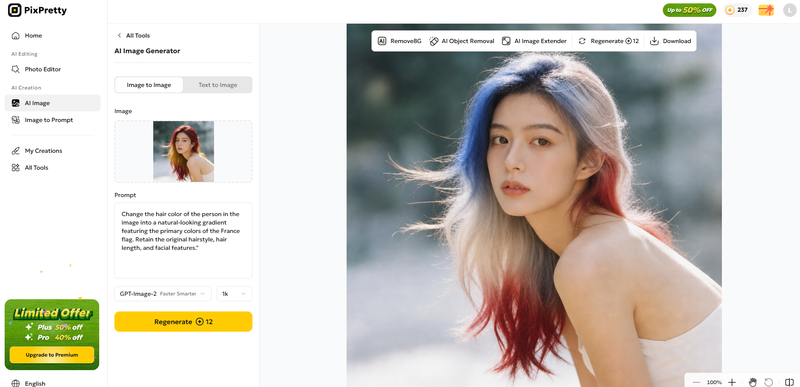This screenshot has height=387, width=800.
Task: Click the Up to 50% OFF badge
Action: 689,10
